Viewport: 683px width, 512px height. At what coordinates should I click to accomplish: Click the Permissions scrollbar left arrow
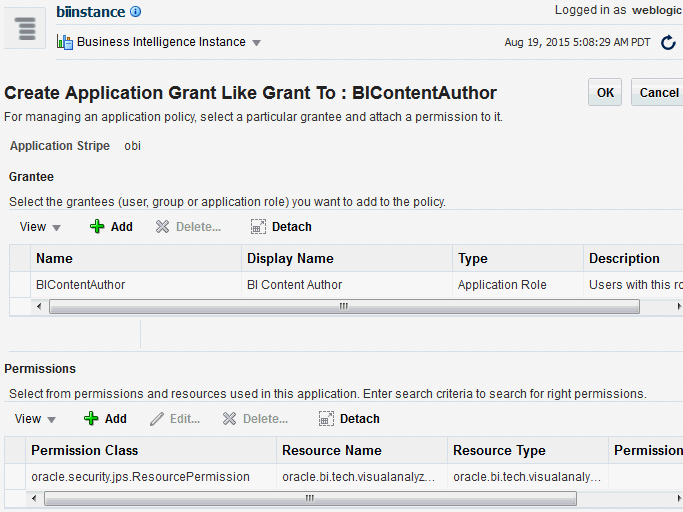(x=34, y=498)
